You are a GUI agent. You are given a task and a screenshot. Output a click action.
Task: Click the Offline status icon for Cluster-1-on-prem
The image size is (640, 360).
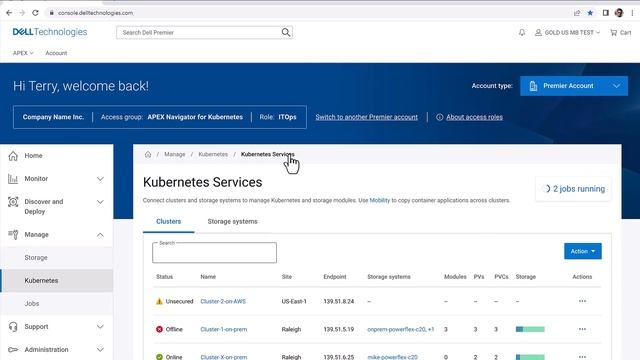click(x=159, y=329)
